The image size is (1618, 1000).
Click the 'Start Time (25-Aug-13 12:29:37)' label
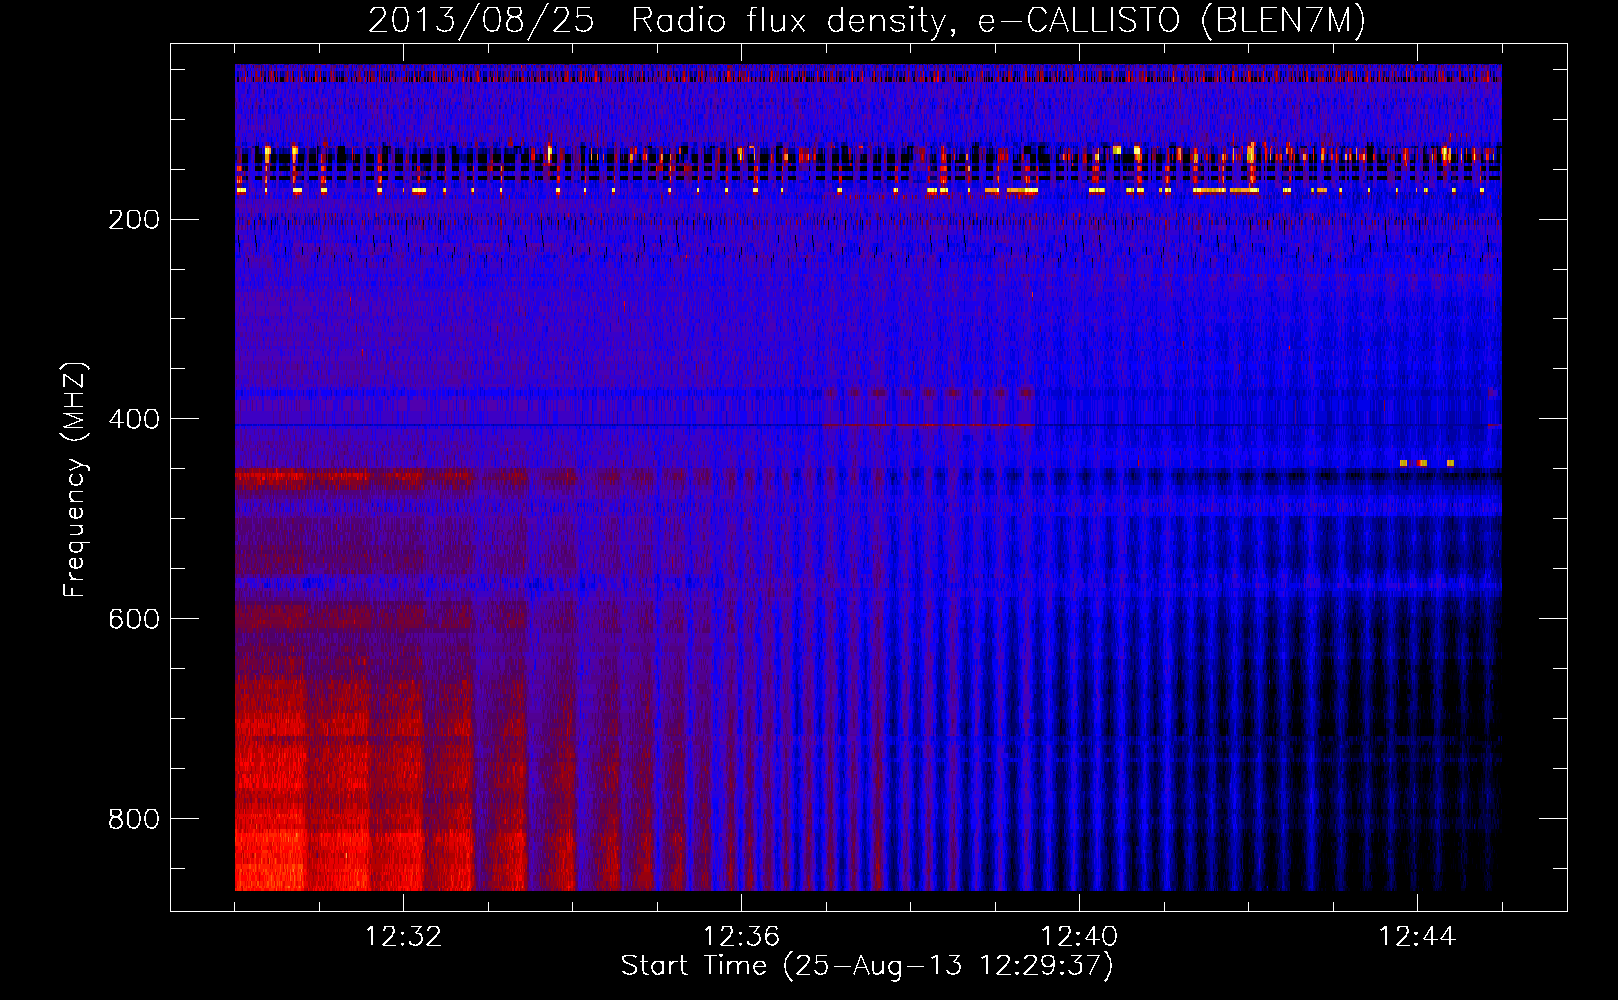867,966
